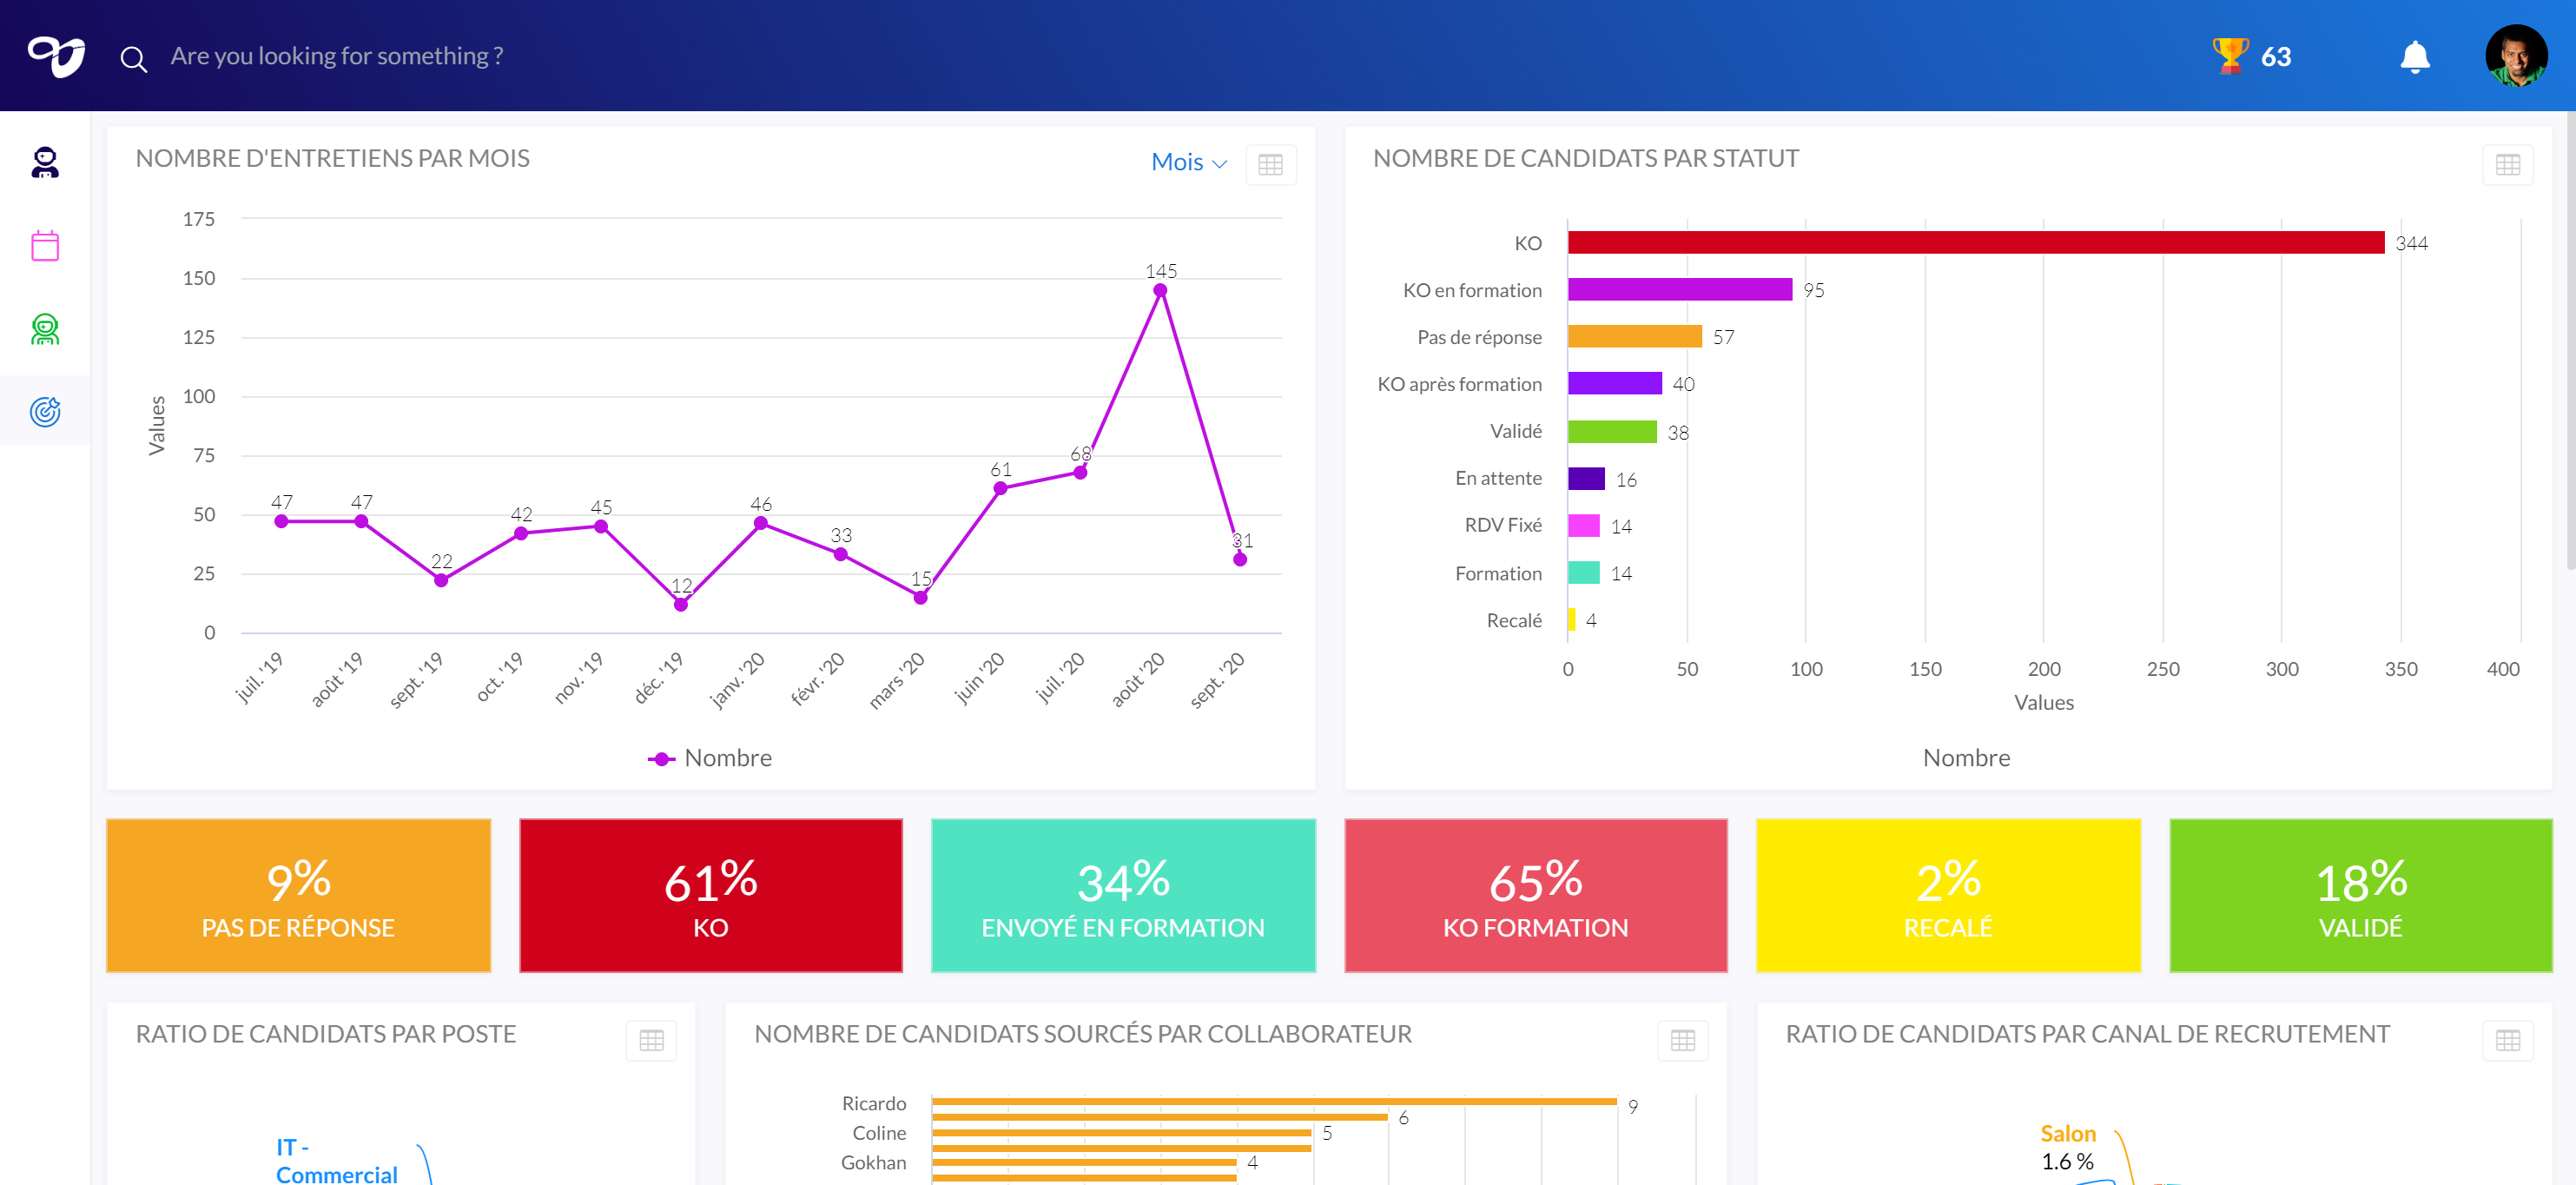Click the Salon 1.6 % pie label
Viewport: 2576px width, 1185px height.
point(2067,1147)
